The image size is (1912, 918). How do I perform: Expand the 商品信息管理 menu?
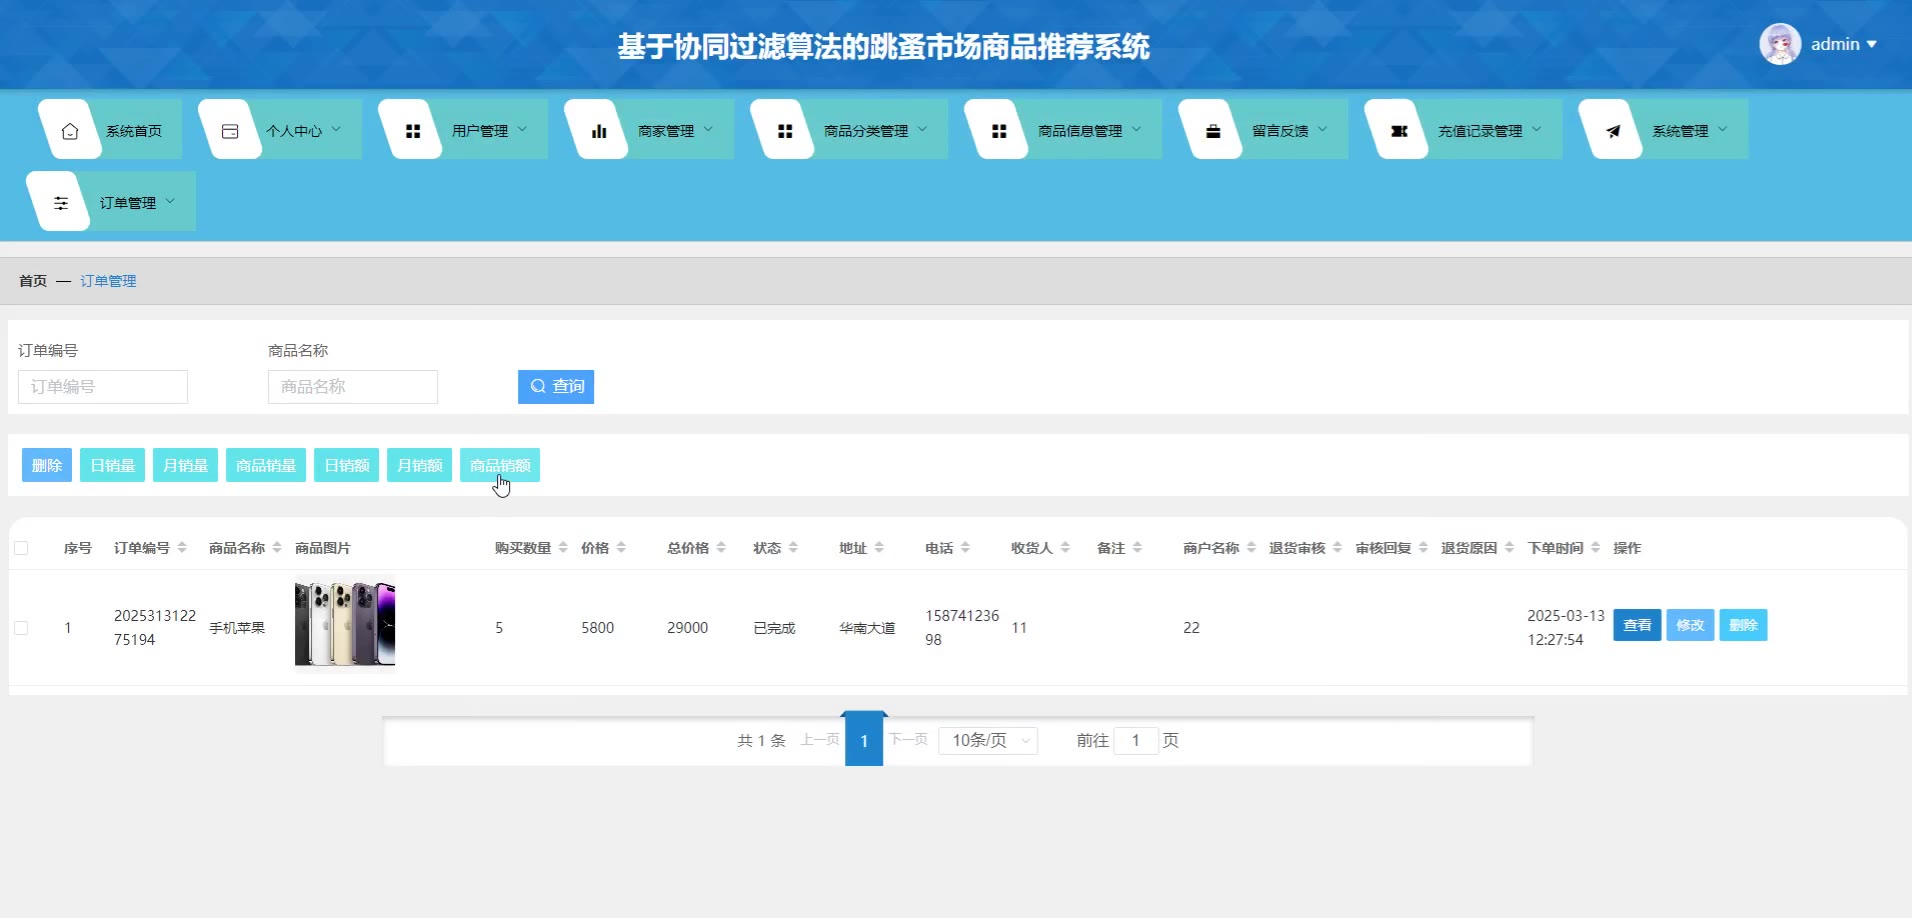(x=1088, y=131)
